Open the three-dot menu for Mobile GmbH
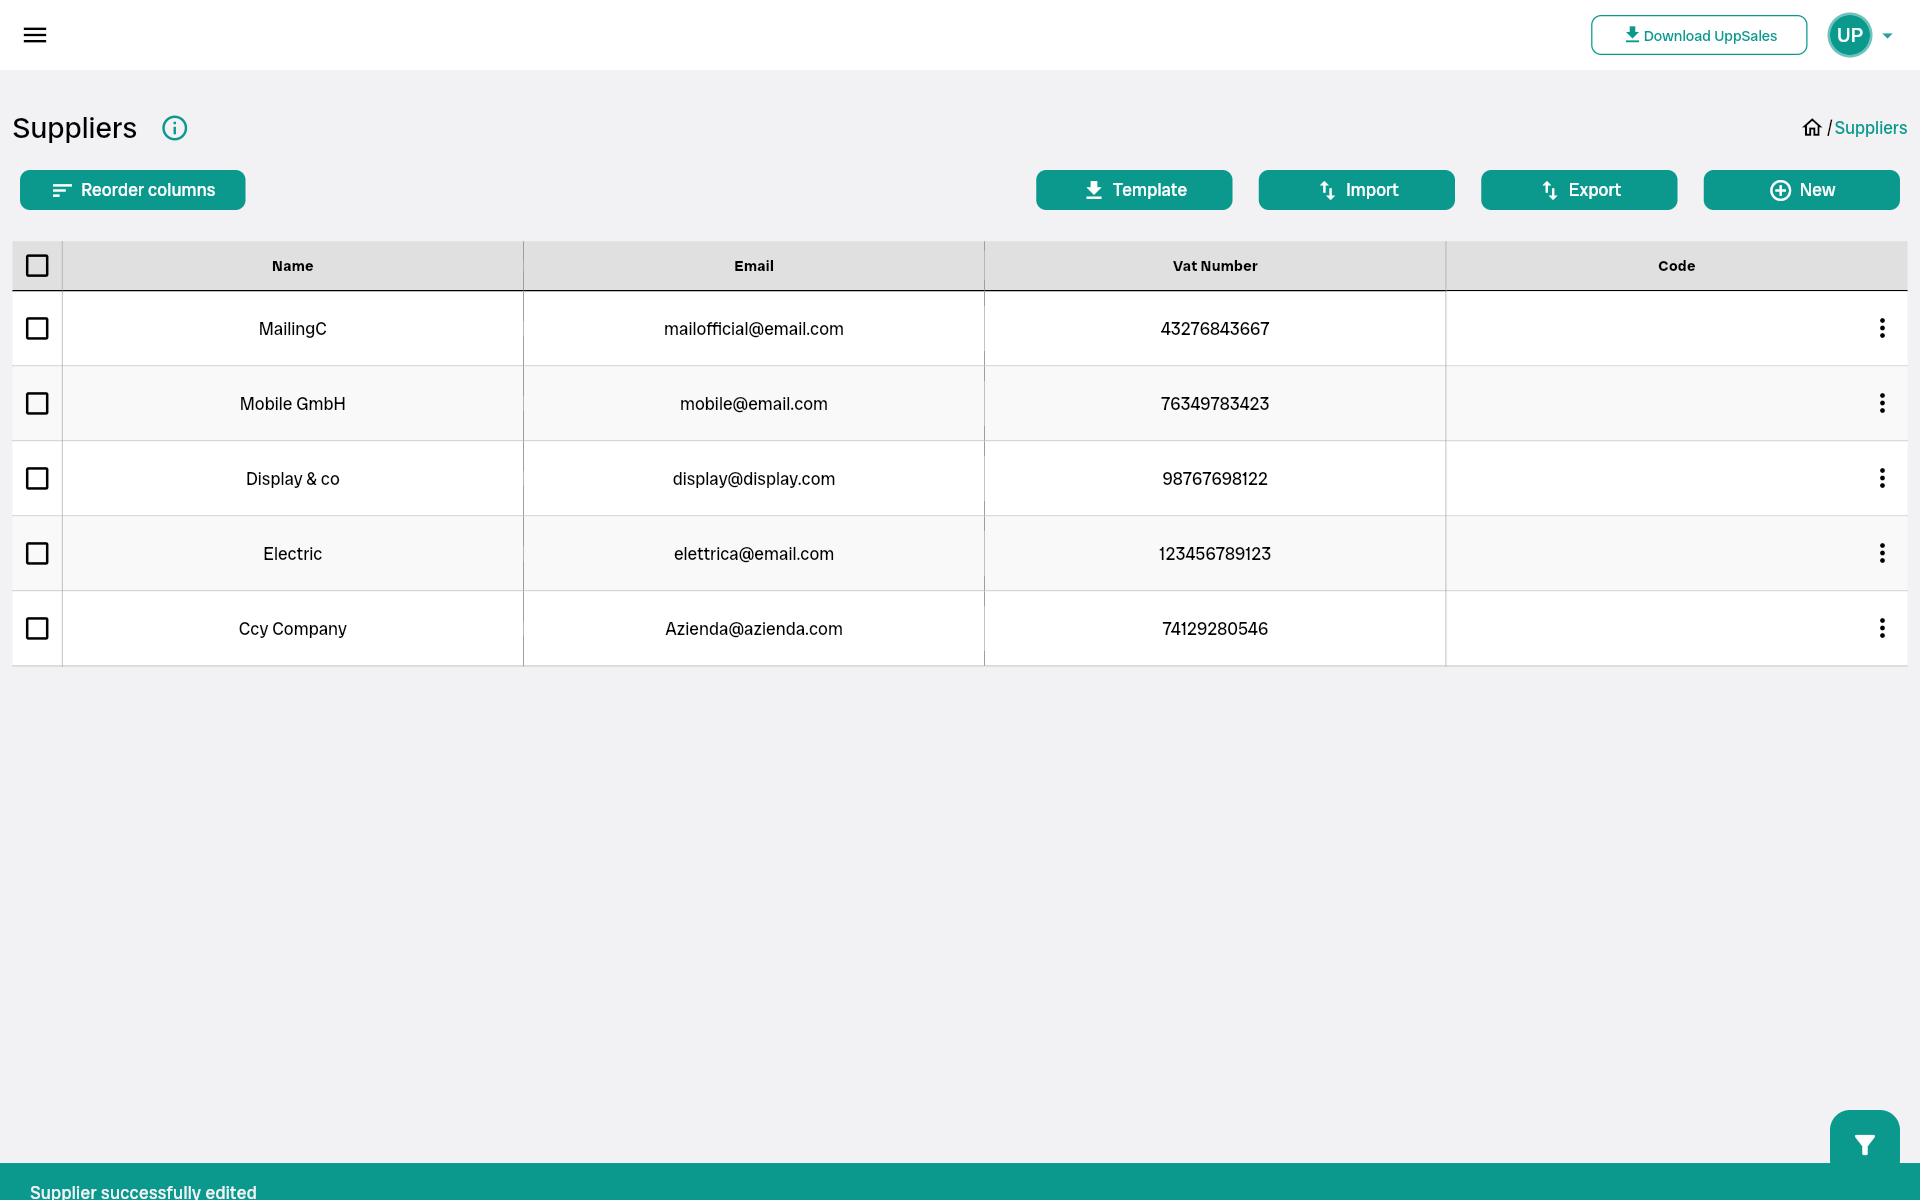 [1881, 403]
